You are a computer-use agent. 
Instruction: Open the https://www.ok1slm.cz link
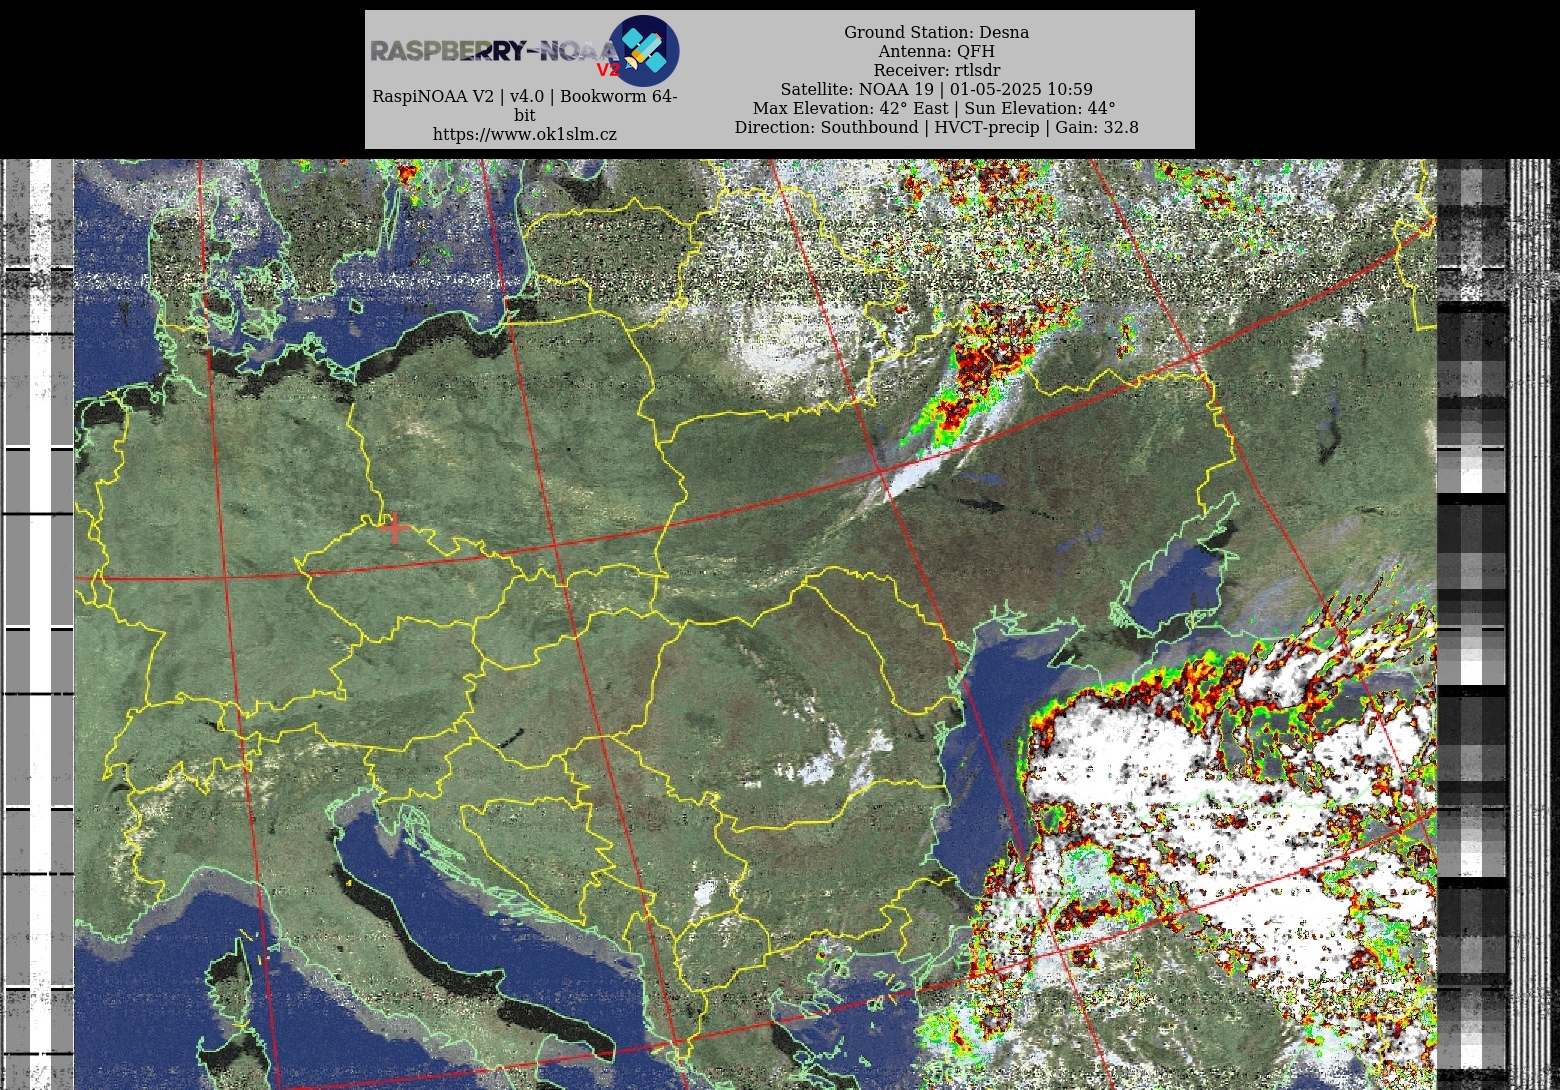(525, 134)
